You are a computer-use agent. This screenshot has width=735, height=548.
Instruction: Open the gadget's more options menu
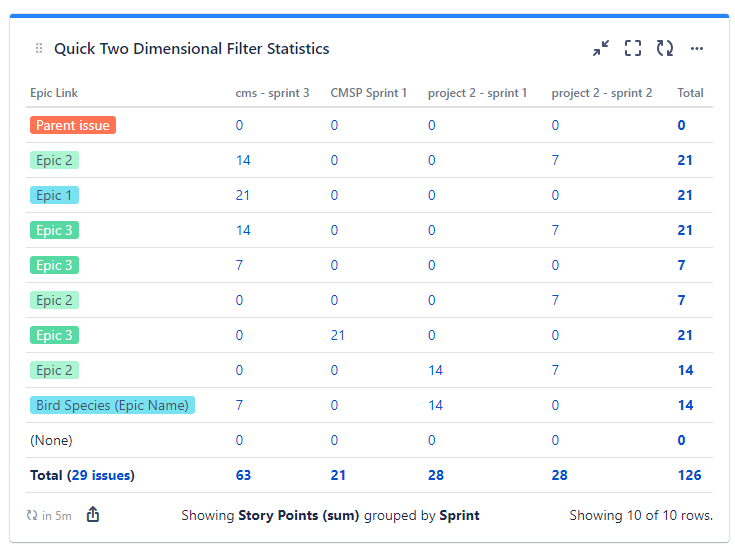coord(697,48)
